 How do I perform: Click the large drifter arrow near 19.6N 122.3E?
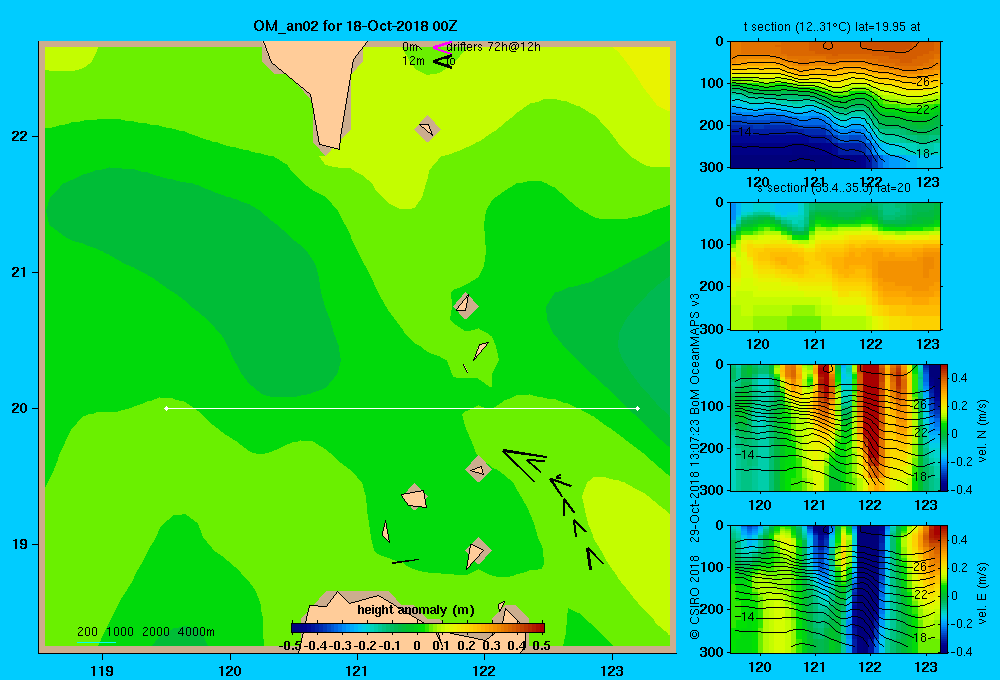click(x=525, y=464)
